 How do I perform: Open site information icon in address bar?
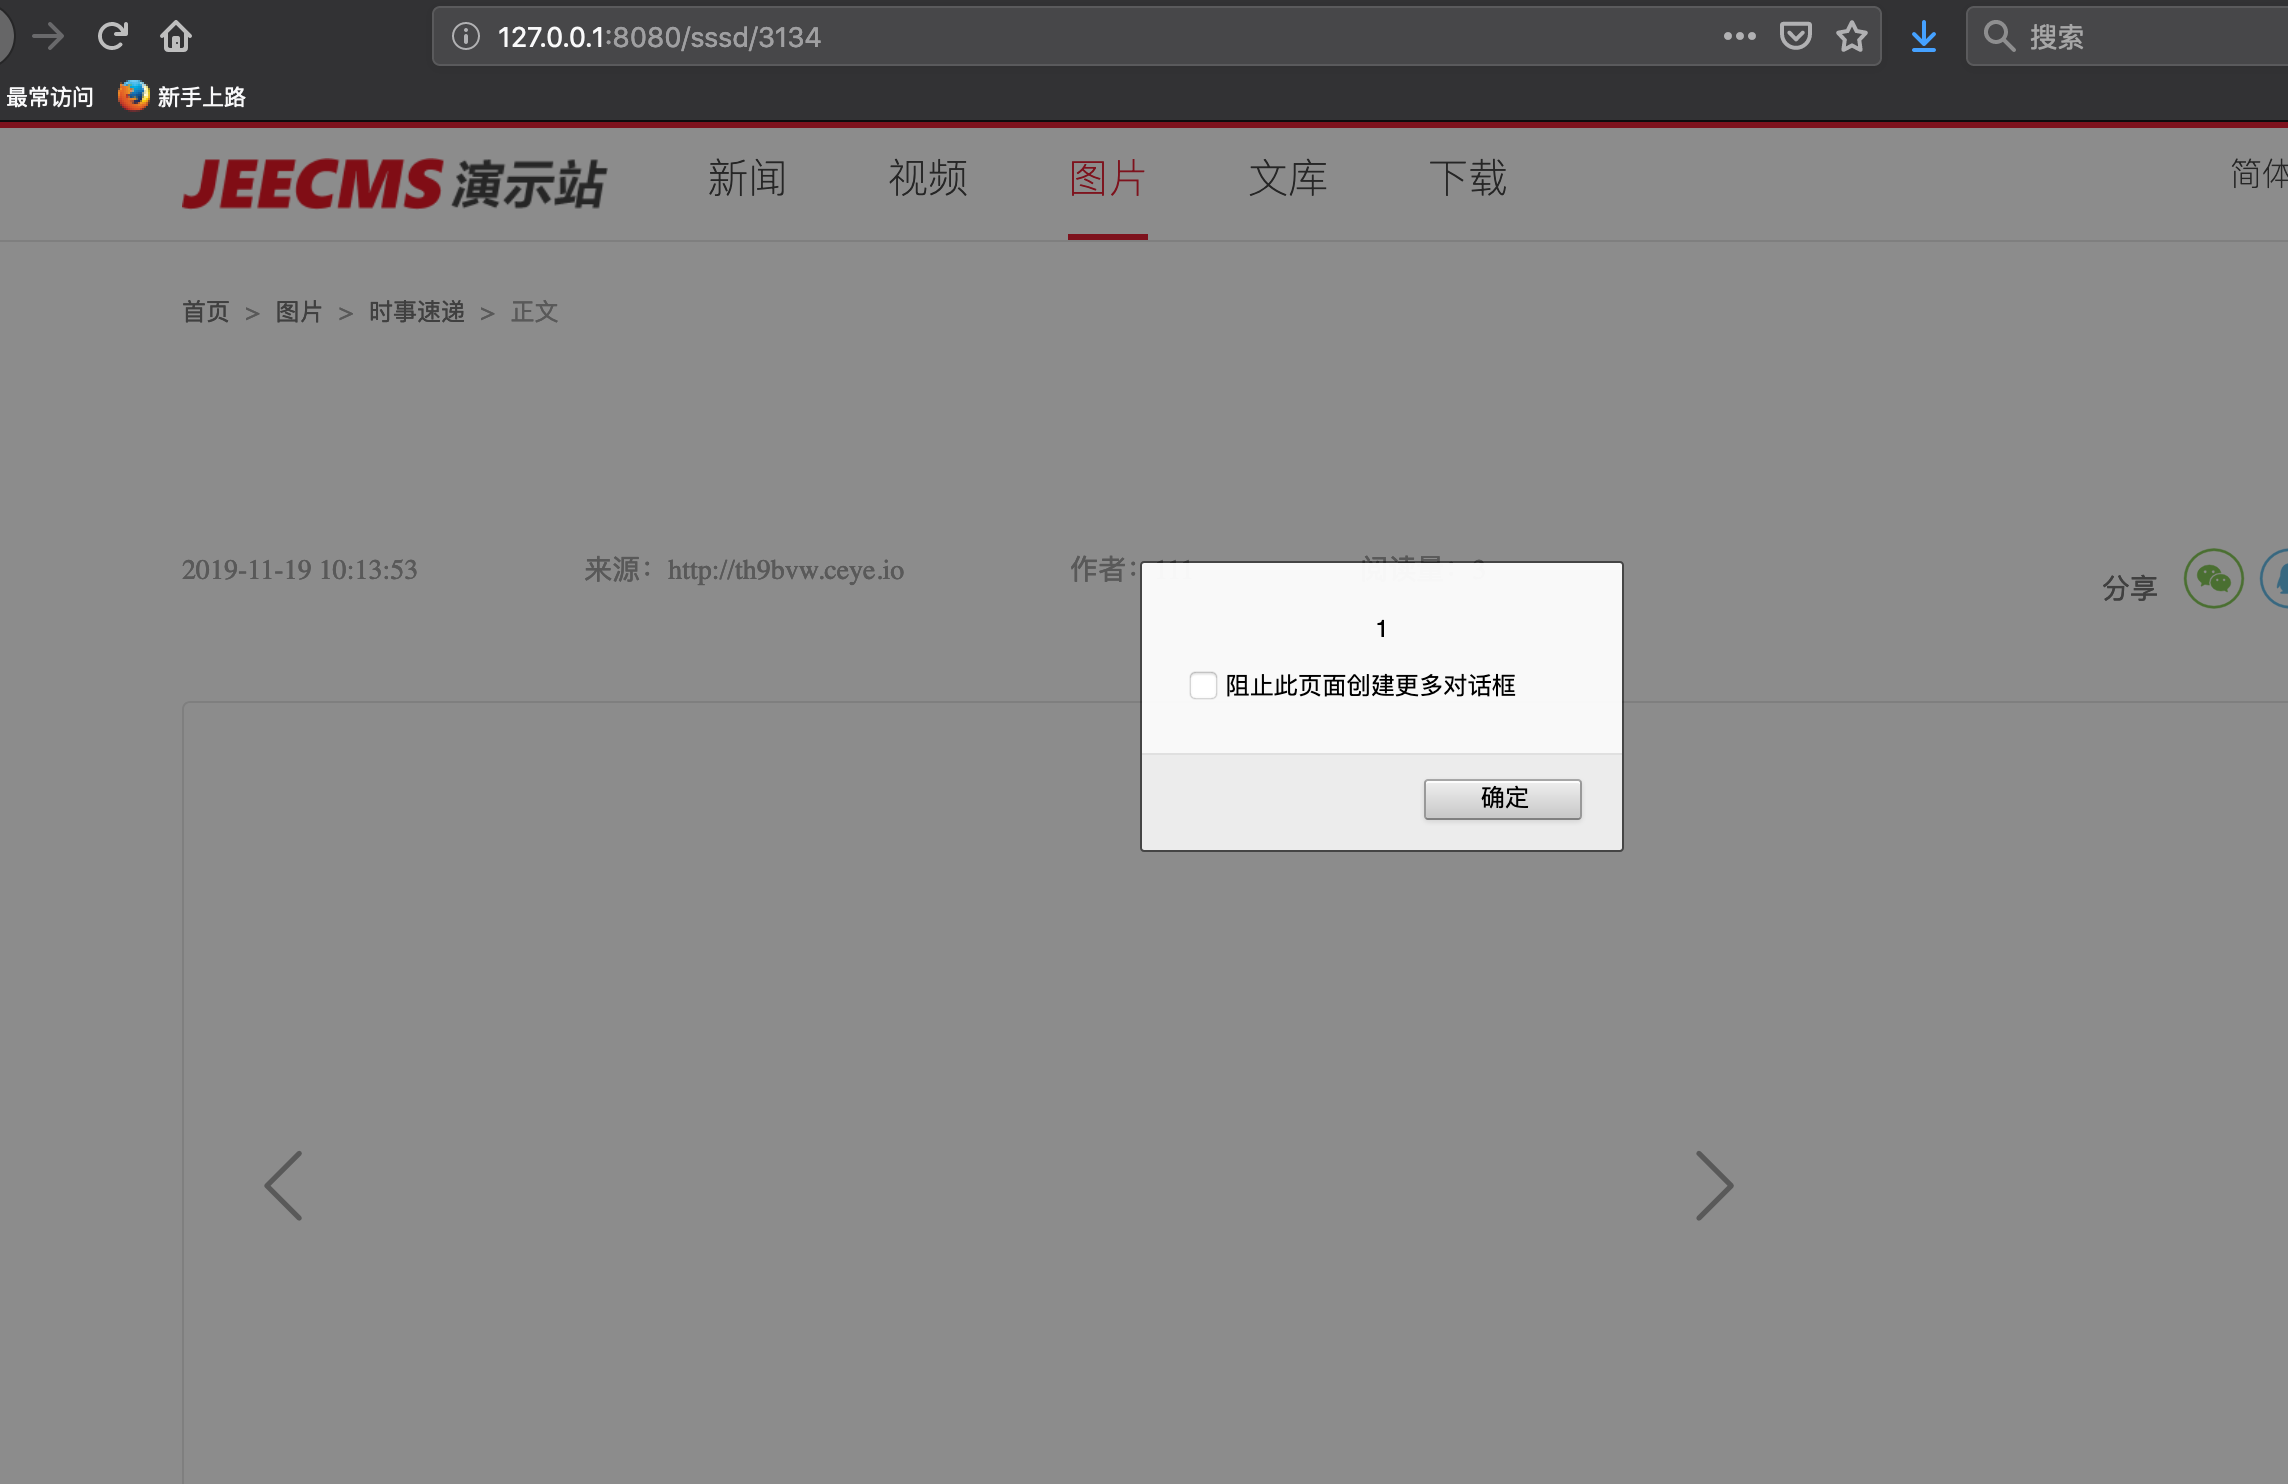465,37
